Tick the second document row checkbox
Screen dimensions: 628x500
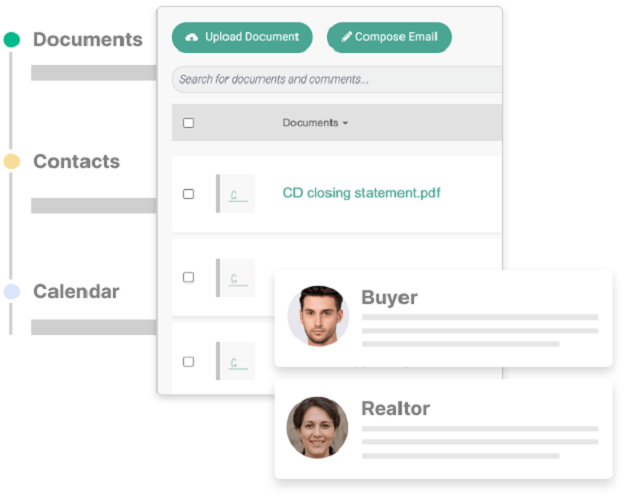pyautogui.click(x=188, y=278)
